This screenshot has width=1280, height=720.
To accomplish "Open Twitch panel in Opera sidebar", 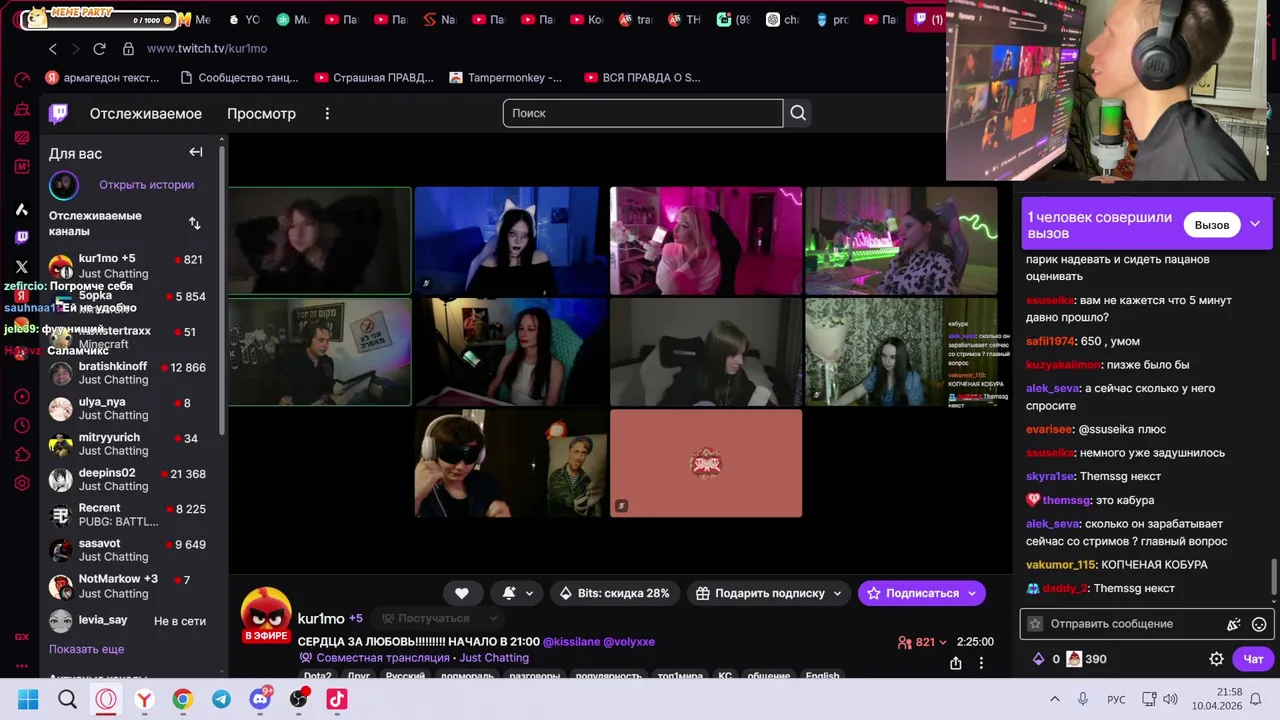I will coord(22,238).
